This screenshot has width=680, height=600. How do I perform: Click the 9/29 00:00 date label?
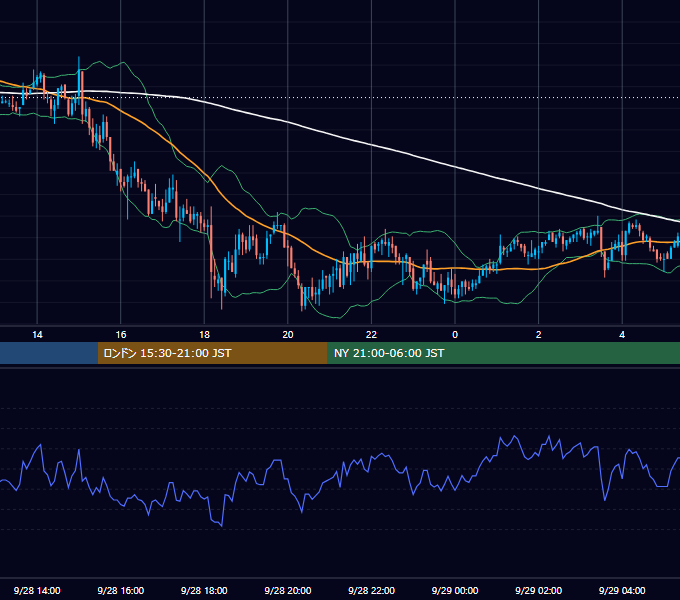tap(455, 590)
